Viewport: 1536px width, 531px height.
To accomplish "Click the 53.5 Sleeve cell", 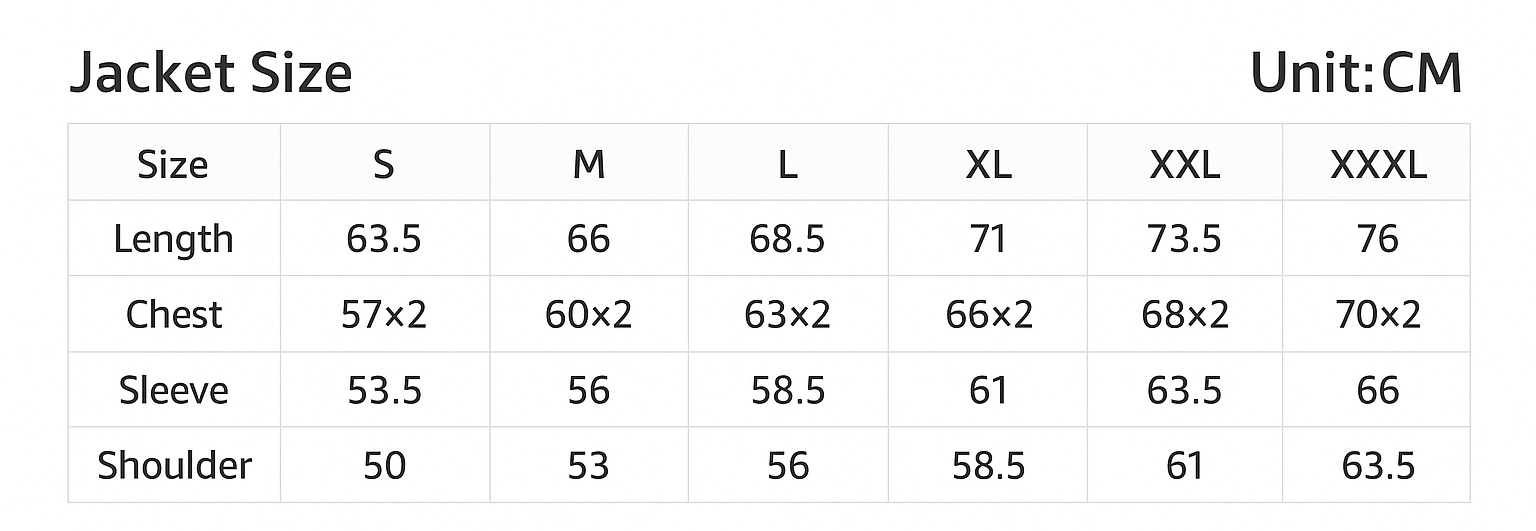I will pos(384,390).
